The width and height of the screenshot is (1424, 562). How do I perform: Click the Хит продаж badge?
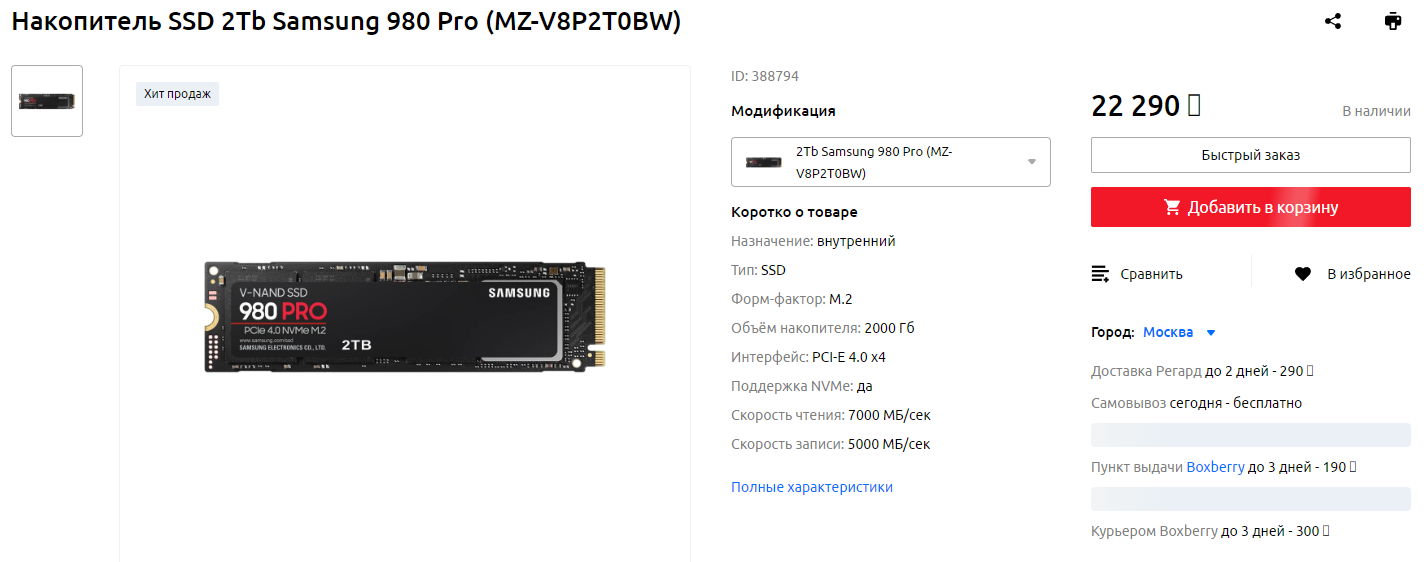click(x=177, y=94)
